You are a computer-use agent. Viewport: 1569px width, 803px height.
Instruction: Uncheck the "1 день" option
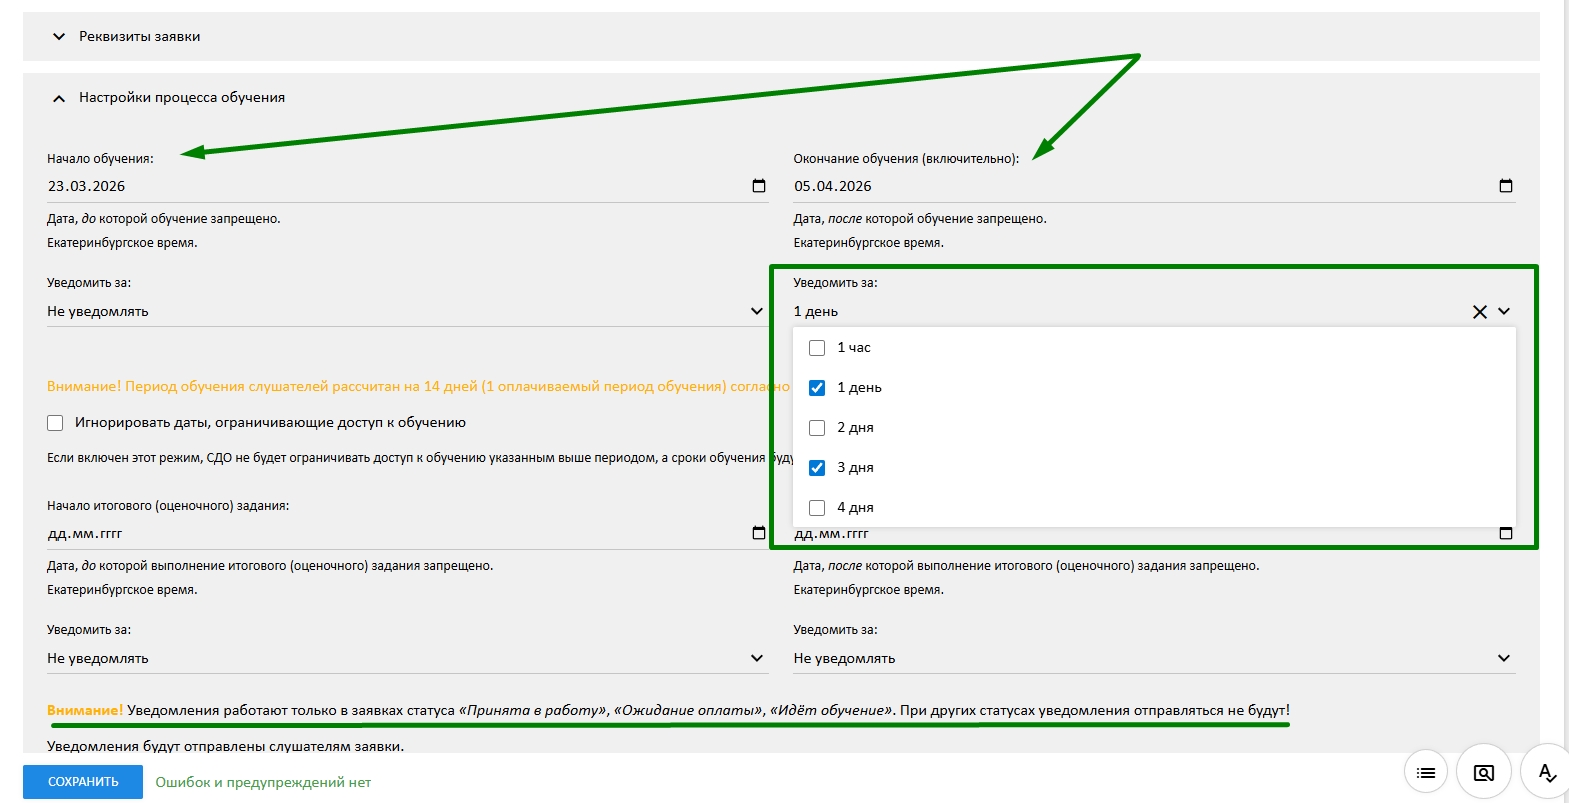[x=817, y=388]
